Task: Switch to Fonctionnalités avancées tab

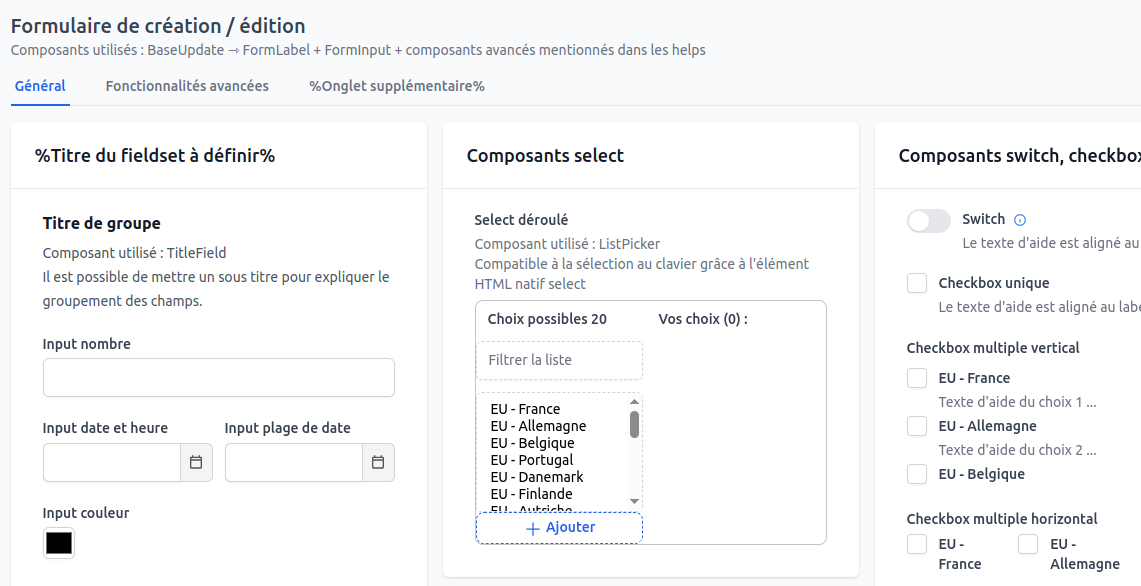Action: pyautogui.click(x=187, y=86)
